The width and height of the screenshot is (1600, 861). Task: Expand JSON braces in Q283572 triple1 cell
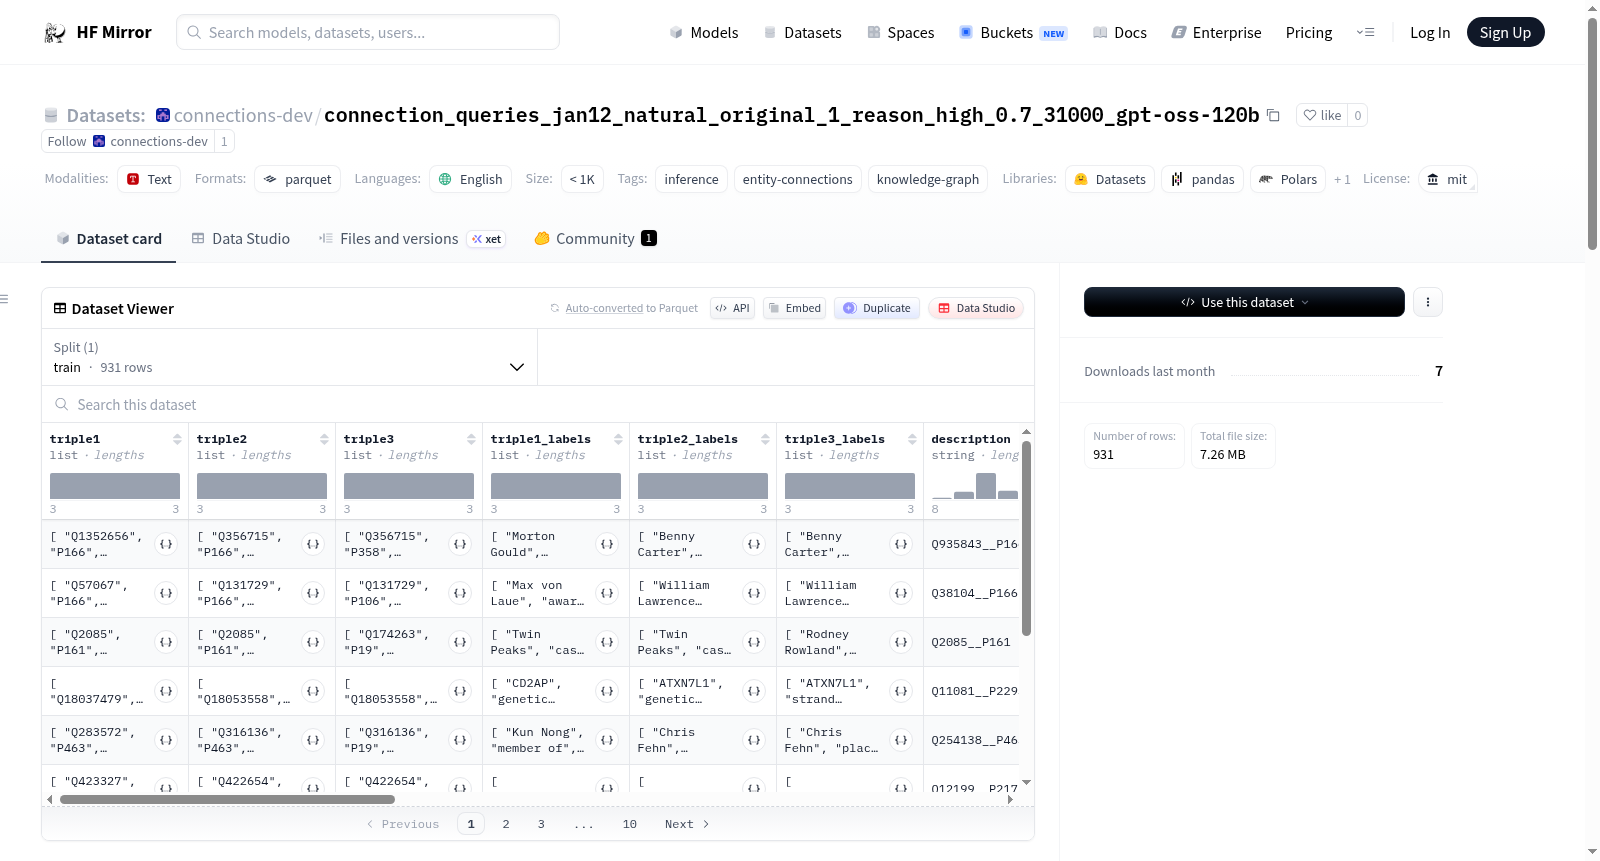pyautogui.click(x=166, y=740)
